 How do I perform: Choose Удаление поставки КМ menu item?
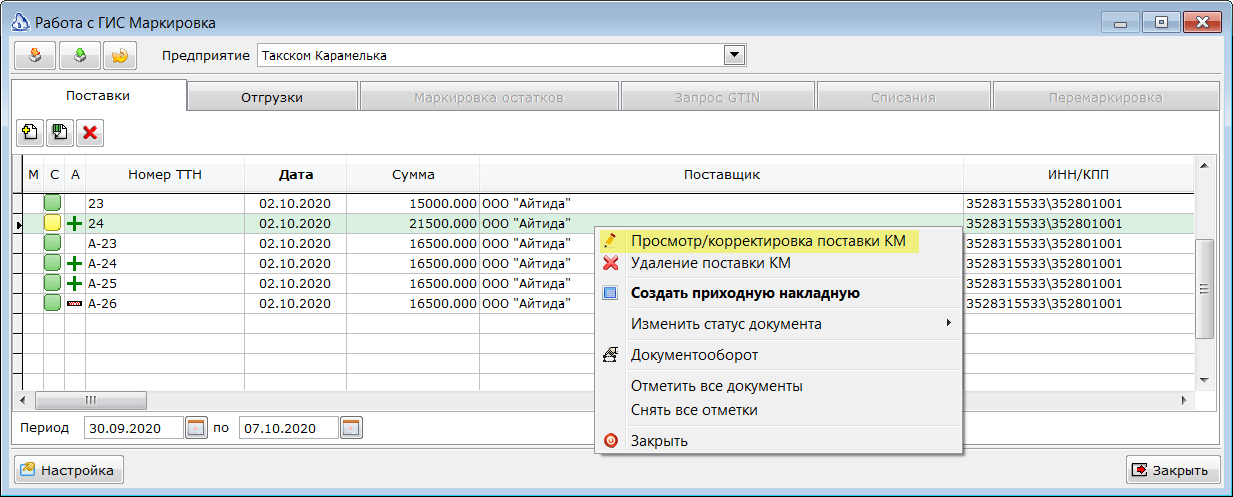point(779,264)
